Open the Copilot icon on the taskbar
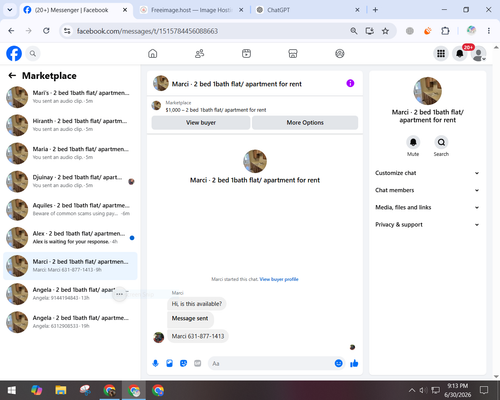This screenshot has height=400, width=500. 36,390
